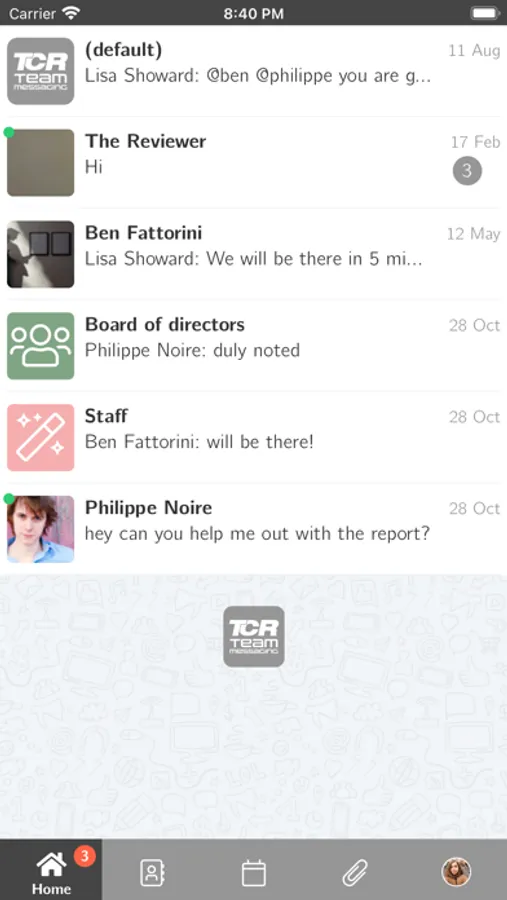Open the Staff channel message 'will be there!'
This screenshot has width=507, height=900.
click(253, 437)
